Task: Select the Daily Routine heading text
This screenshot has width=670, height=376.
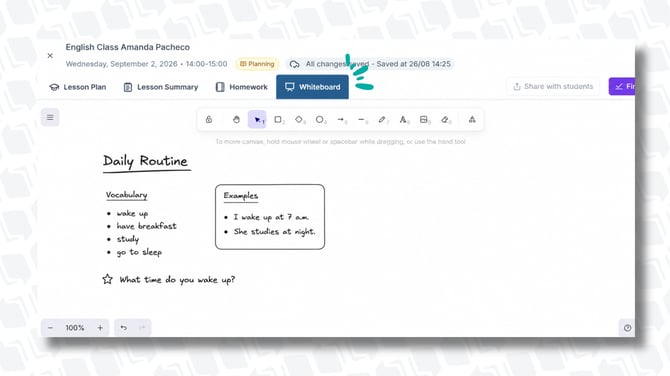Action: click(x=146, y=162)
